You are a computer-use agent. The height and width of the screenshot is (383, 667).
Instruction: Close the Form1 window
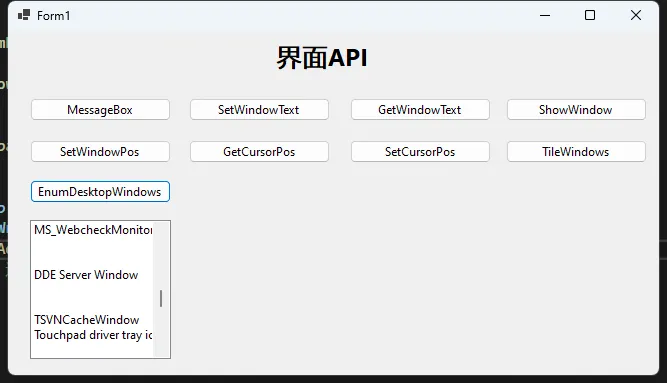point(636,15)
